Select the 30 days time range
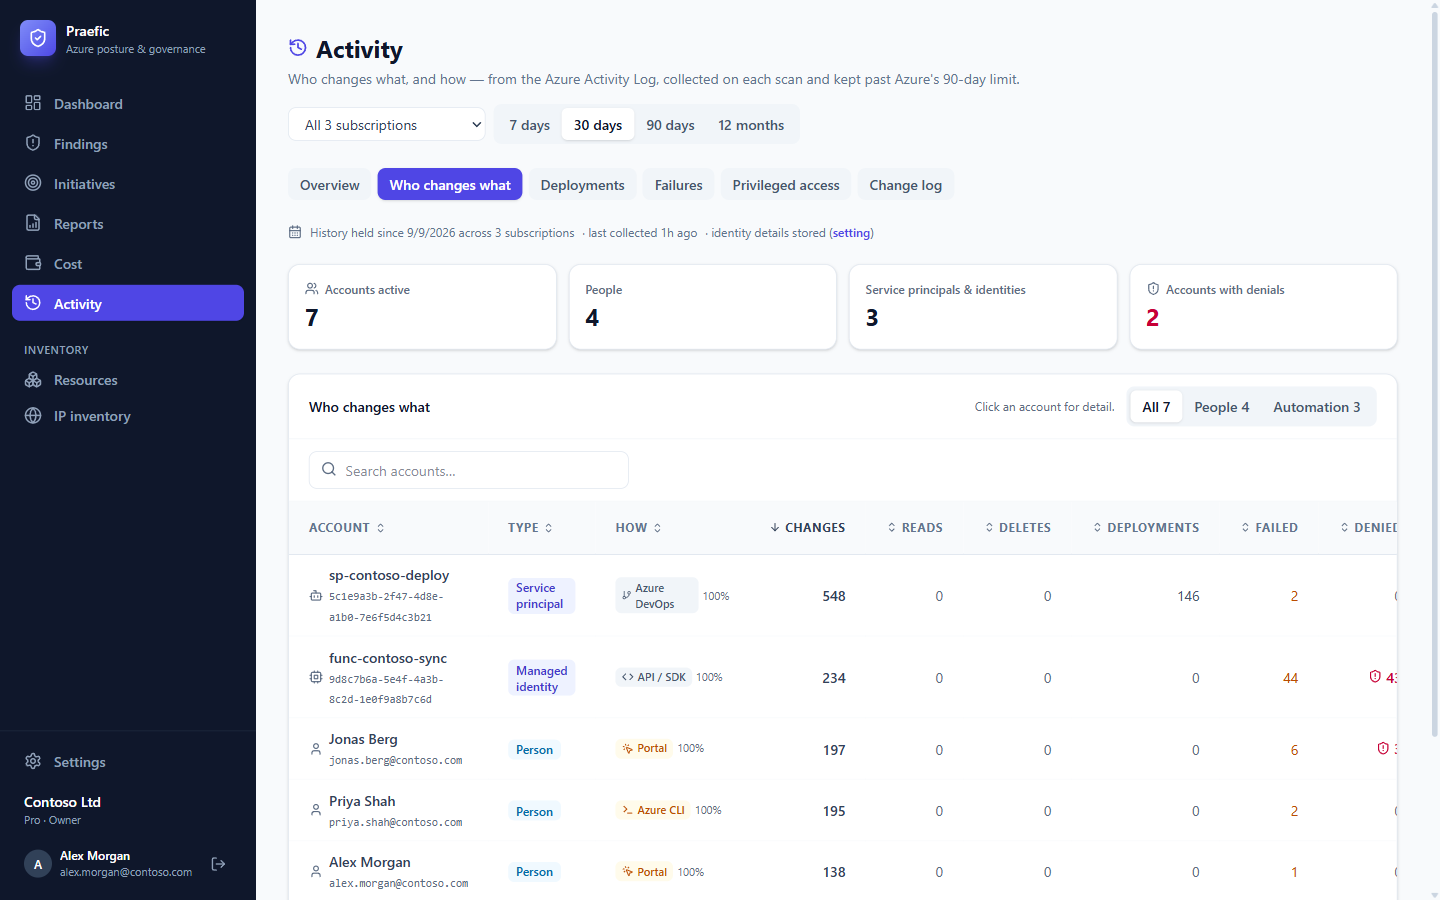1440x900 pixels. [x=598, y=125]
